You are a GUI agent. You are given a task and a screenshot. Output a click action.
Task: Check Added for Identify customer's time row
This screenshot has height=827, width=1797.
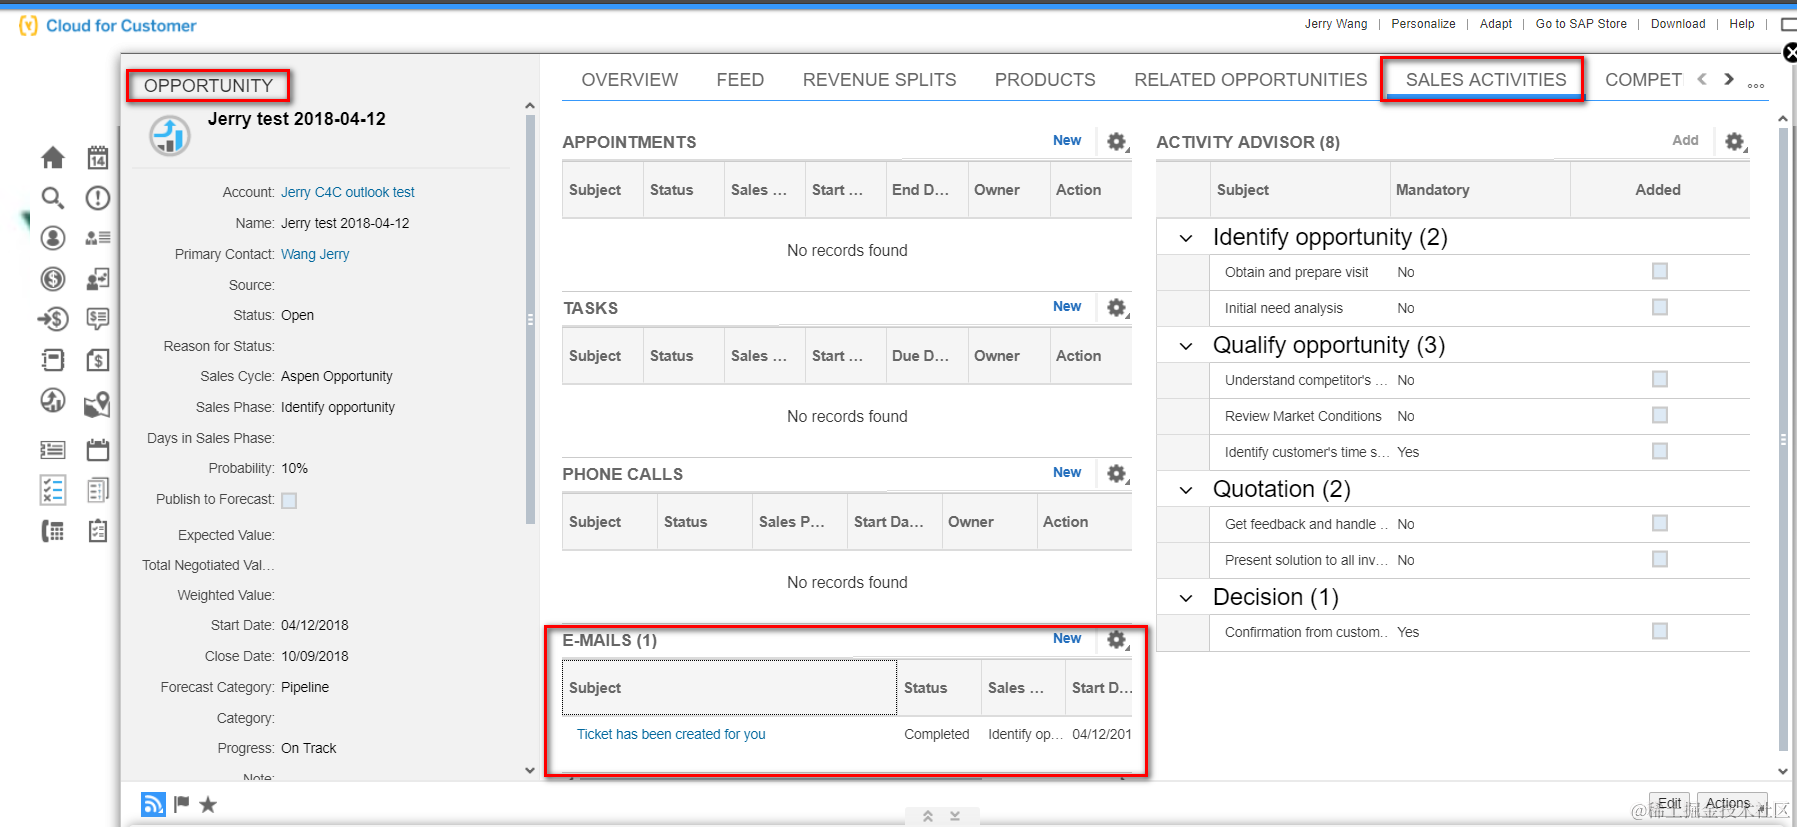point(1660,451)
